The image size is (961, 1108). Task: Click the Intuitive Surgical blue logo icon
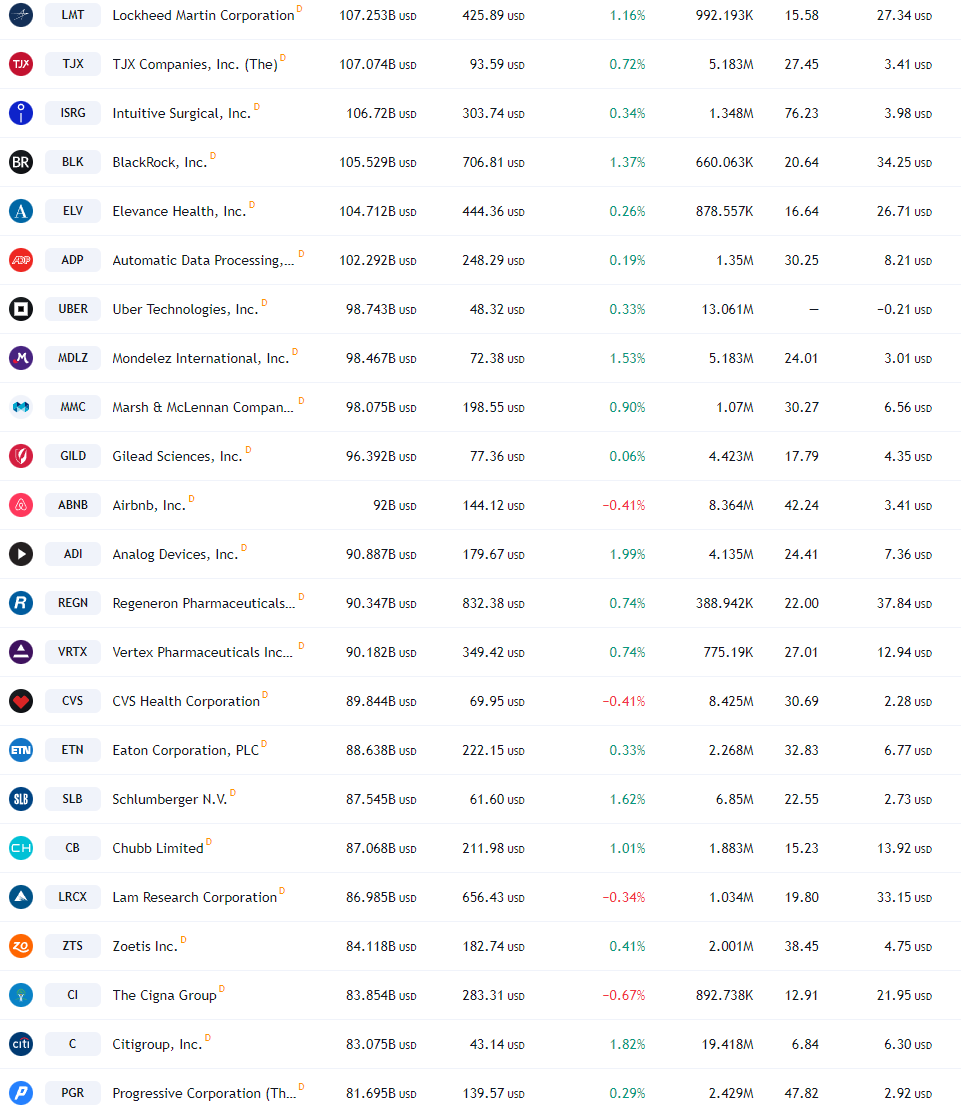pyautogui.click(x=21, y=113)
